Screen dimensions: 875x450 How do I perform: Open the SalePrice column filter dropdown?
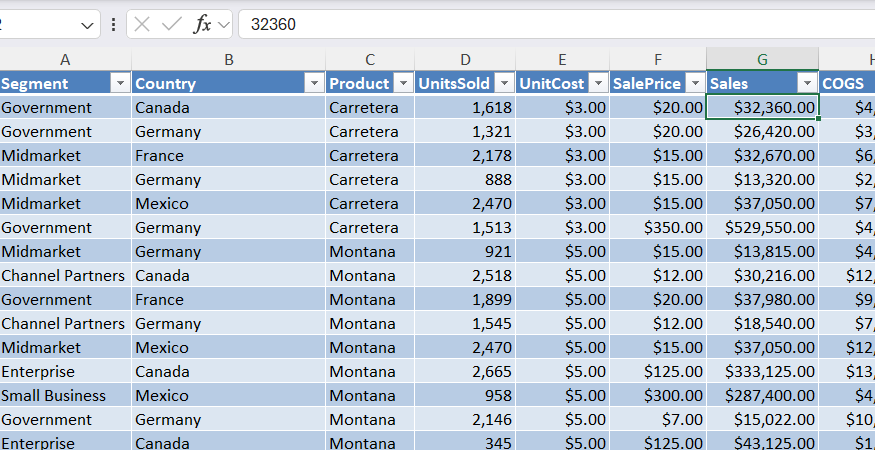(x=695, y=84)
